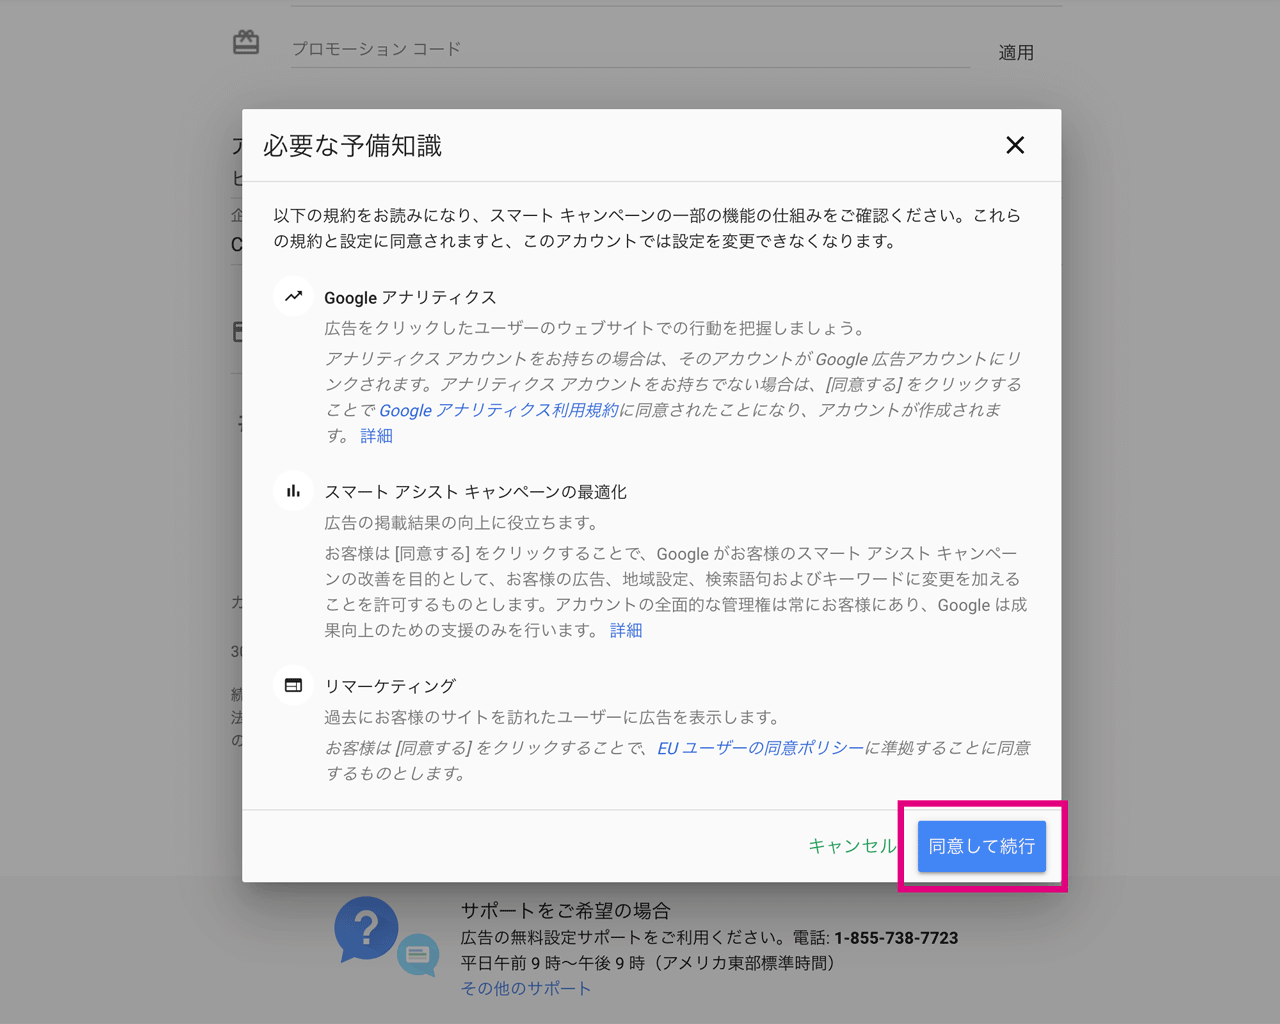Click the Google アナリティクス heading
The width and height of the screenshot is (1280, 1024).
[410, 297]
